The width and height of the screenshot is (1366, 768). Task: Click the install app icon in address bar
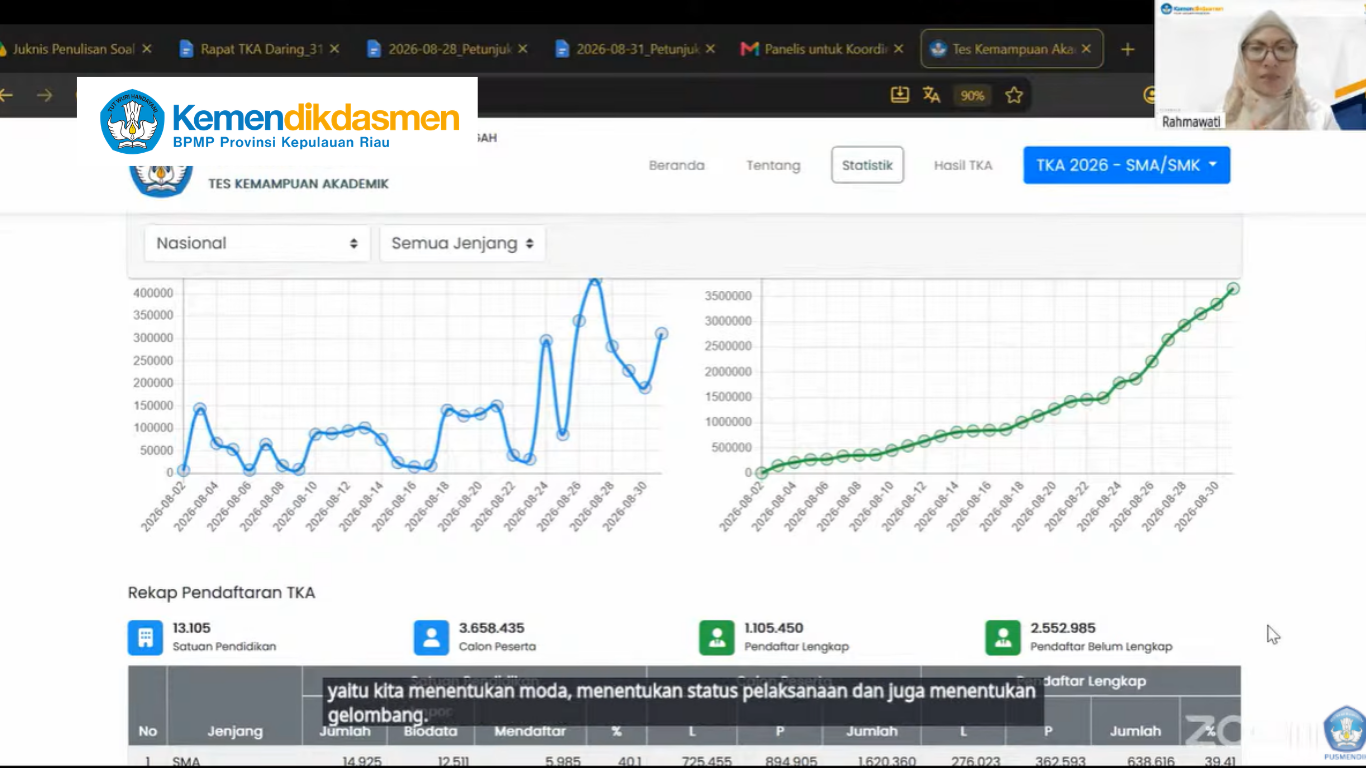tap(900, 95)
